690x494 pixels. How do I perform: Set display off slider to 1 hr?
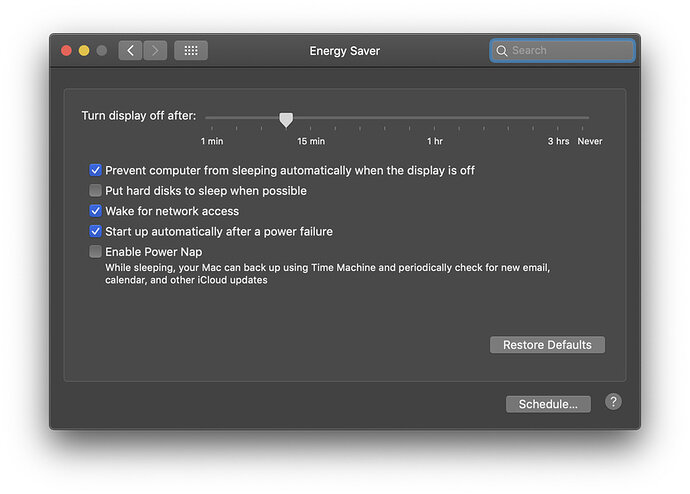pyautogui.click(x=435, y=119)
